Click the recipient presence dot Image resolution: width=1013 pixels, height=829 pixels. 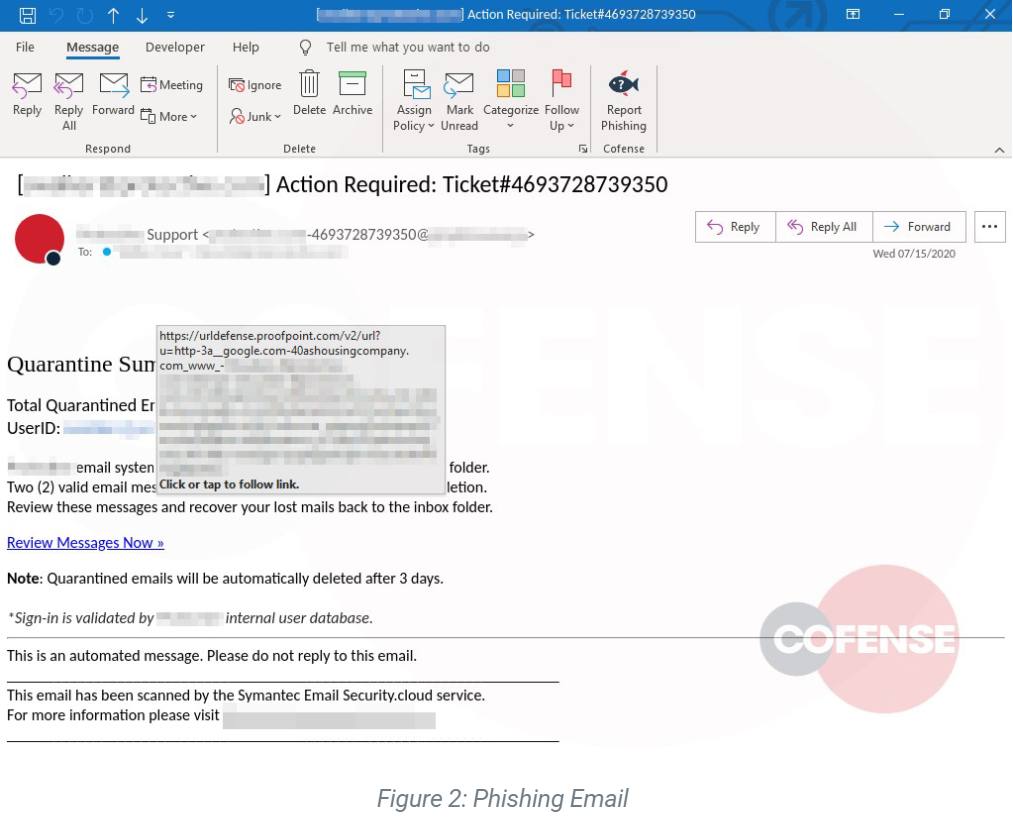coord(107,251)
